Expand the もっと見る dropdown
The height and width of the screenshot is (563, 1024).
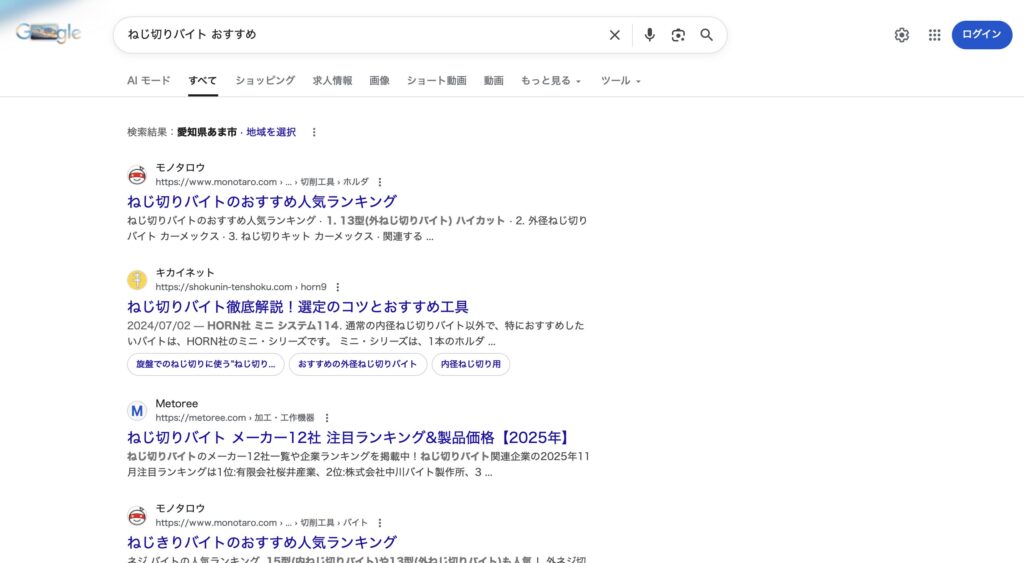pos(550,81)
